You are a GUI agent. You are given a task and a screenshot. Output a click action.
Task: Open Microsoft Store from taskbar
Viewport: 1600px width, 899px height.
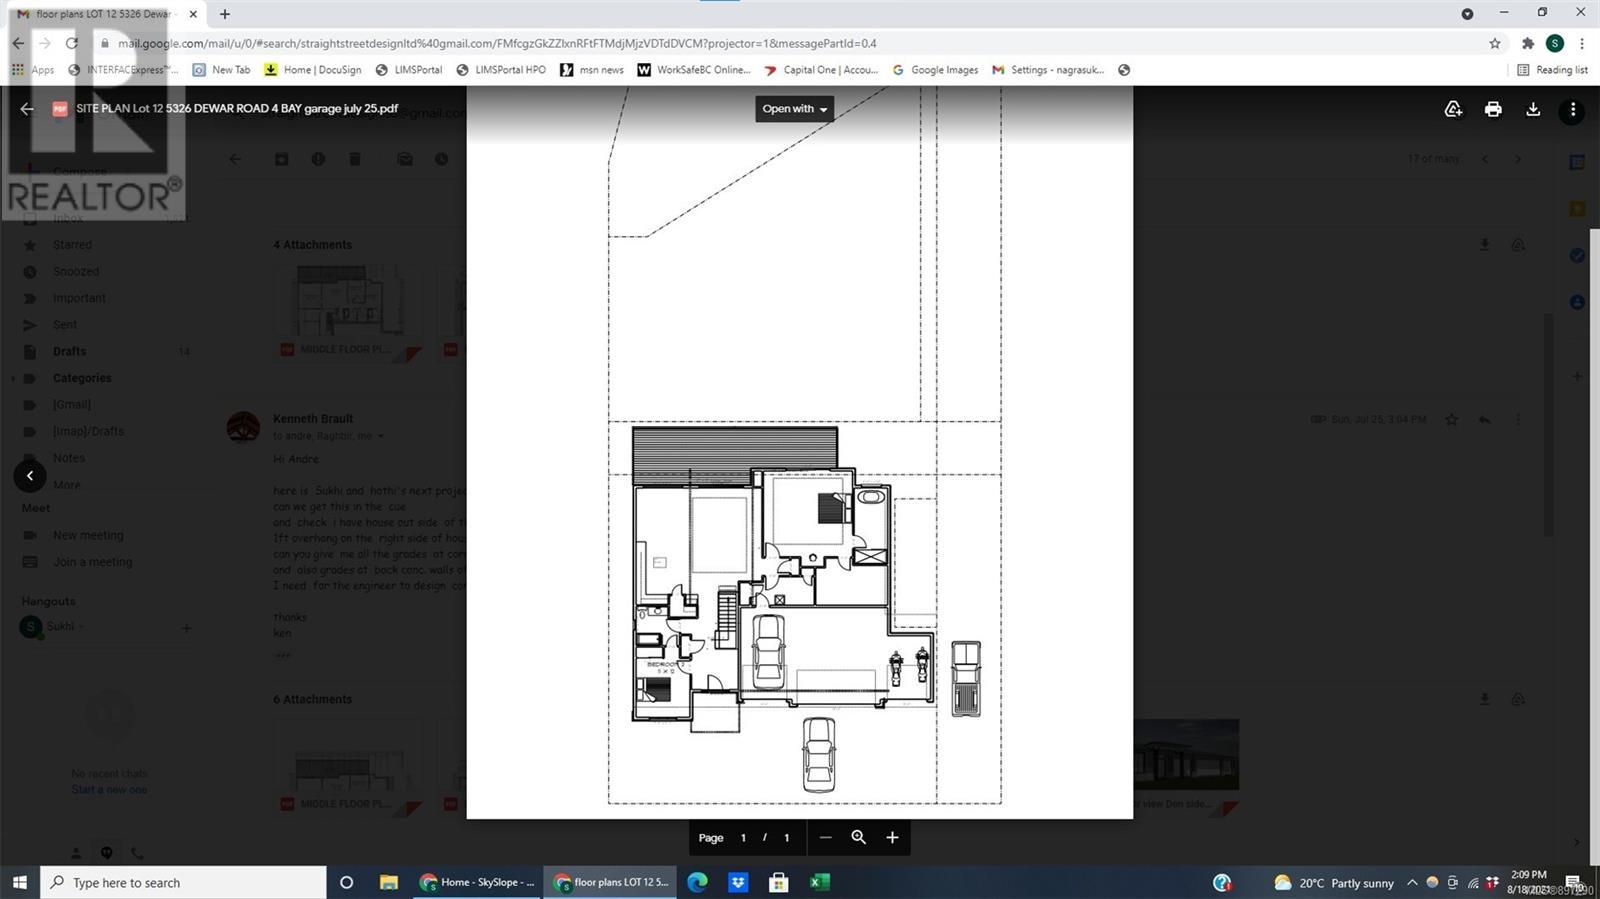778,882
